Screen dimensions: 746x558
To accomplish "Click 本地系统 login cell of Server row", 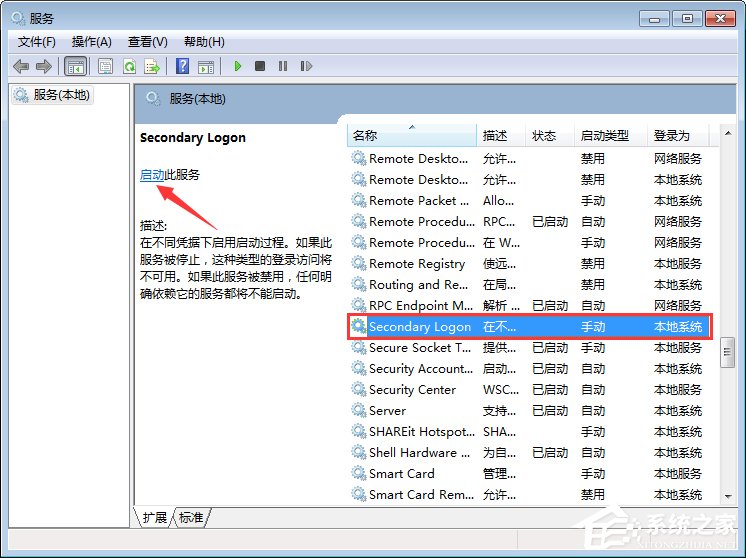I will (678, 411).
